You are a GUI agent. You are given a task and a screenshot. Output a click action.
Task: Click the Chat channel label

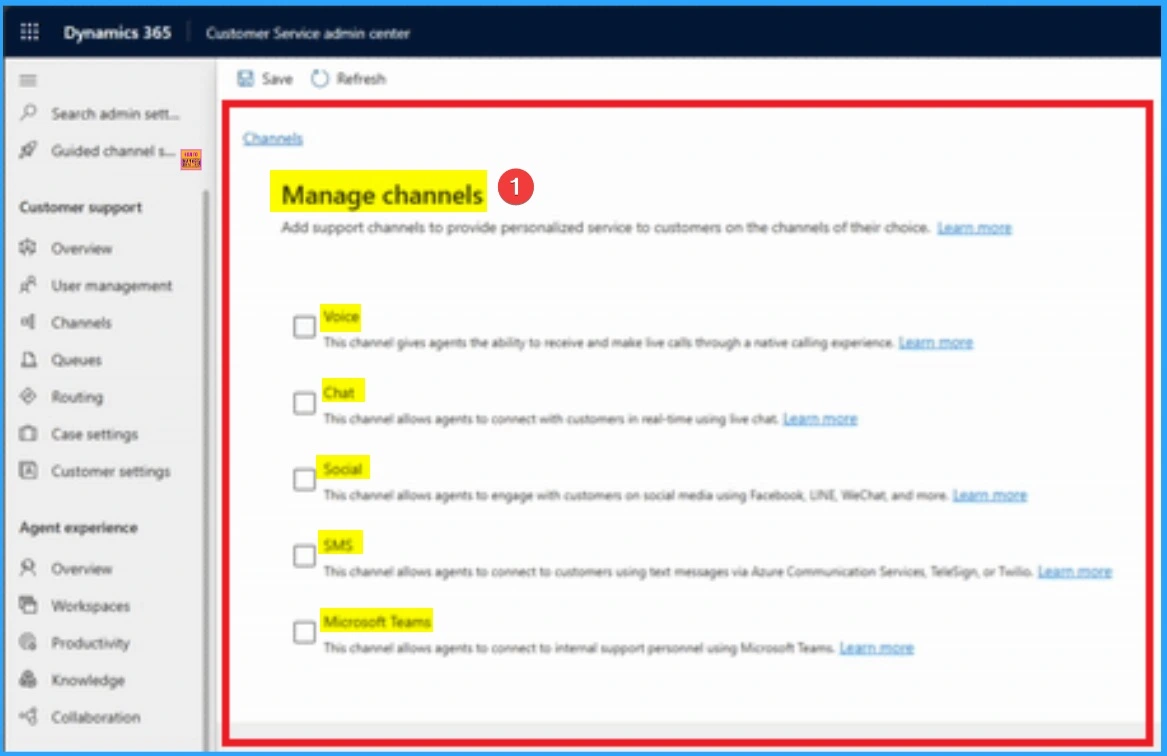[x=339, y=393]
